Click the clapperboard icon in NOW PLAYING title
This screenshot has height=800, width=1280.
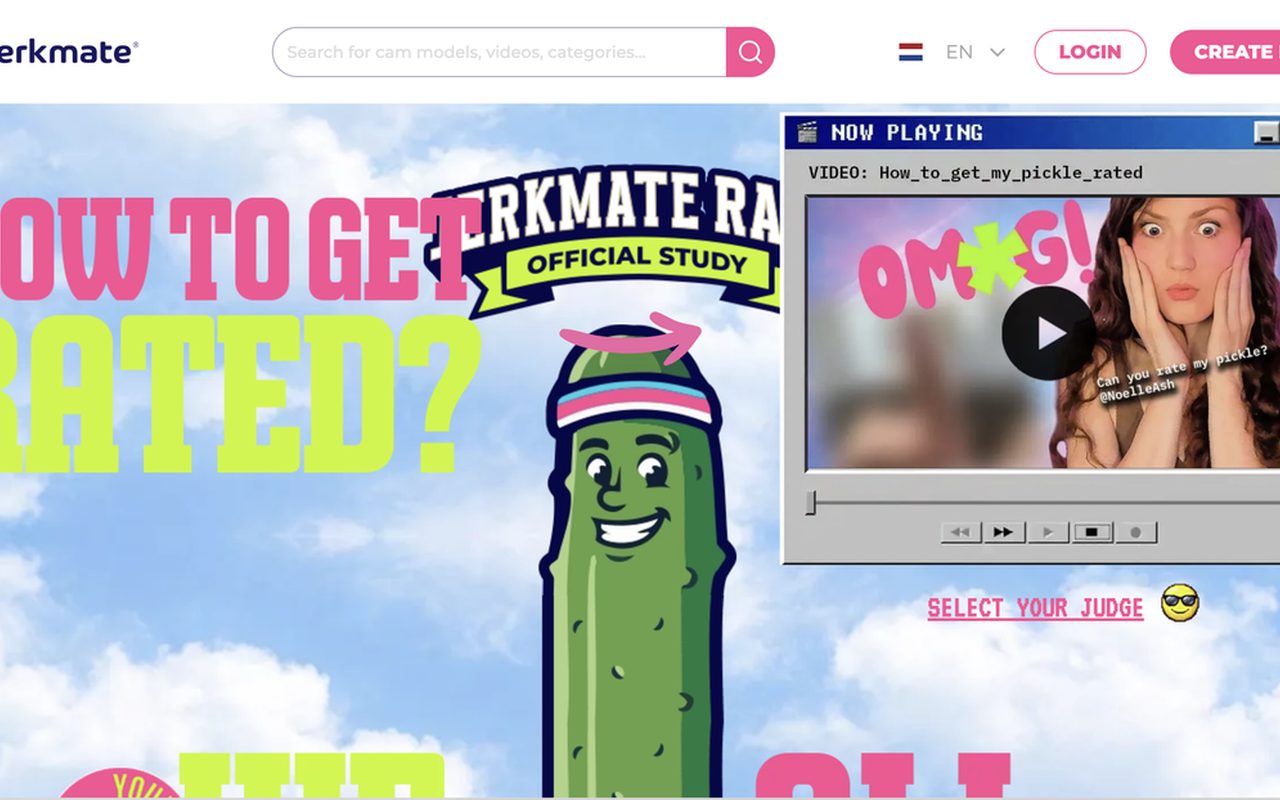807,132
